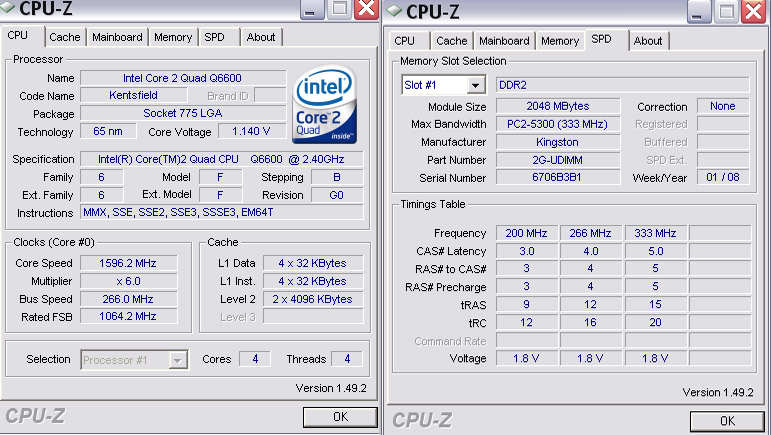771x435 pixels.
Task: Select SPD tab in left CPU-Z window
Action: (x=214, y=37)
